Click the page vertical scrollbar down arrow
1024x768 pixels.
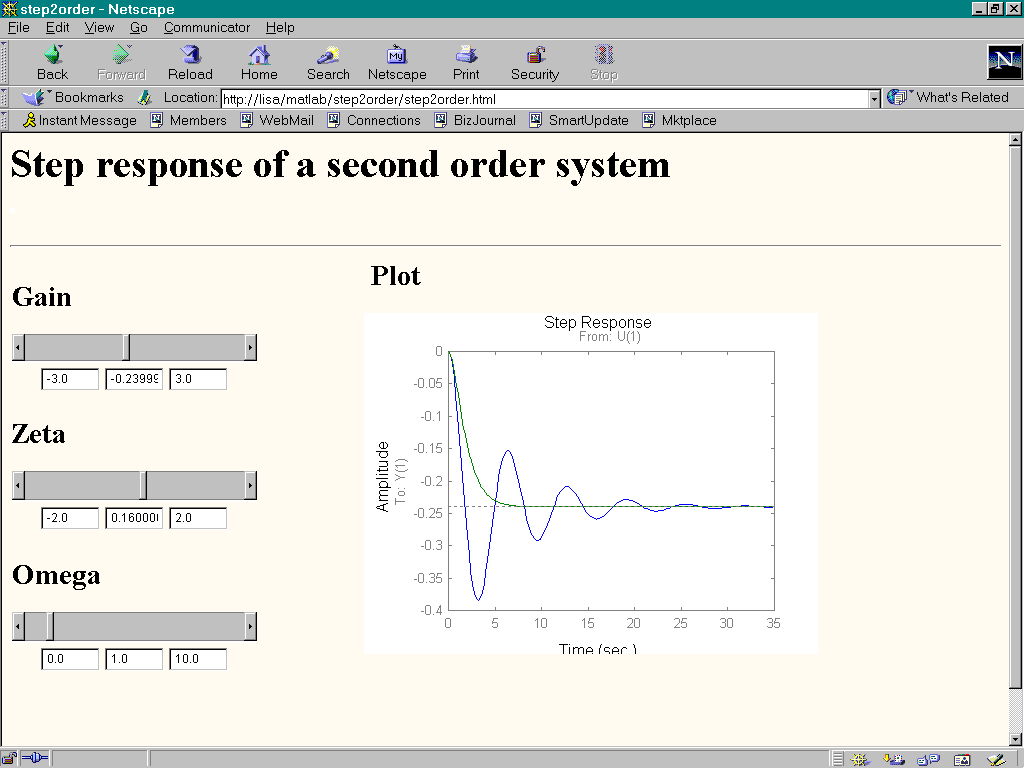tap(1015, 739)
